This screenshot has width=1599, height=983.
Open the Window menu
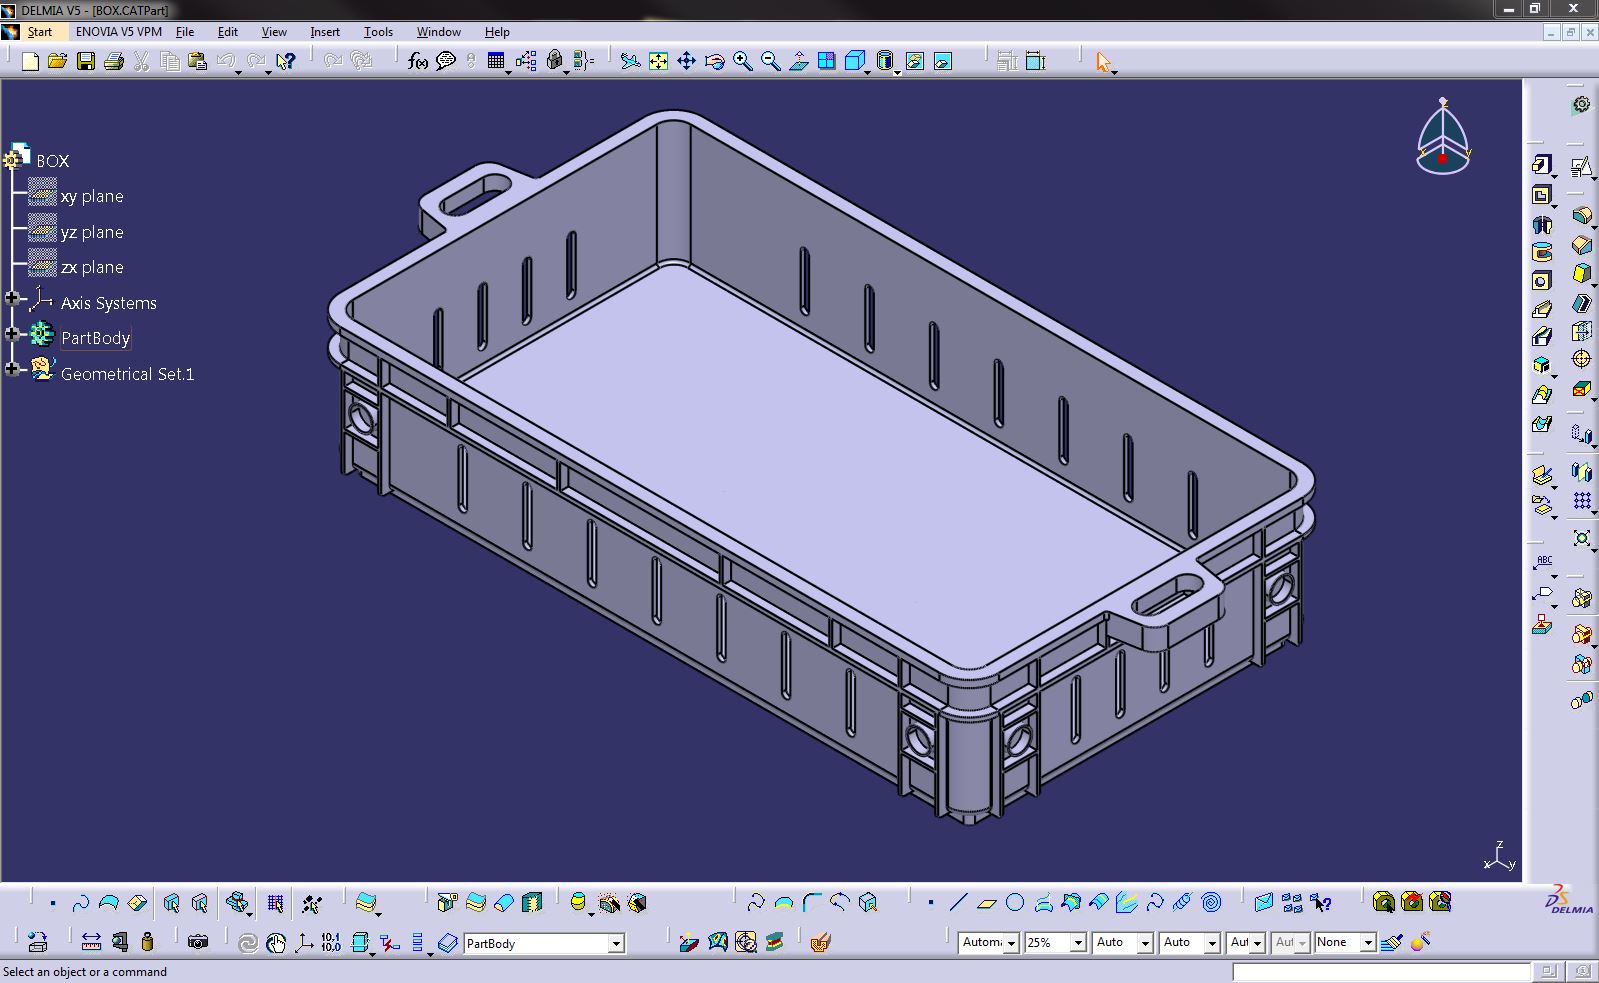pyautogui.click(x=439, y=32)
